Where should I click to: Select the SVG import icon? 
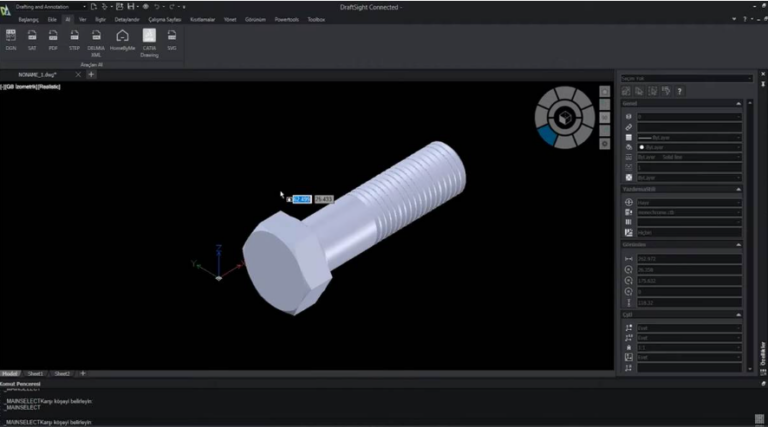pyautogui.click(x=172, y=37)
